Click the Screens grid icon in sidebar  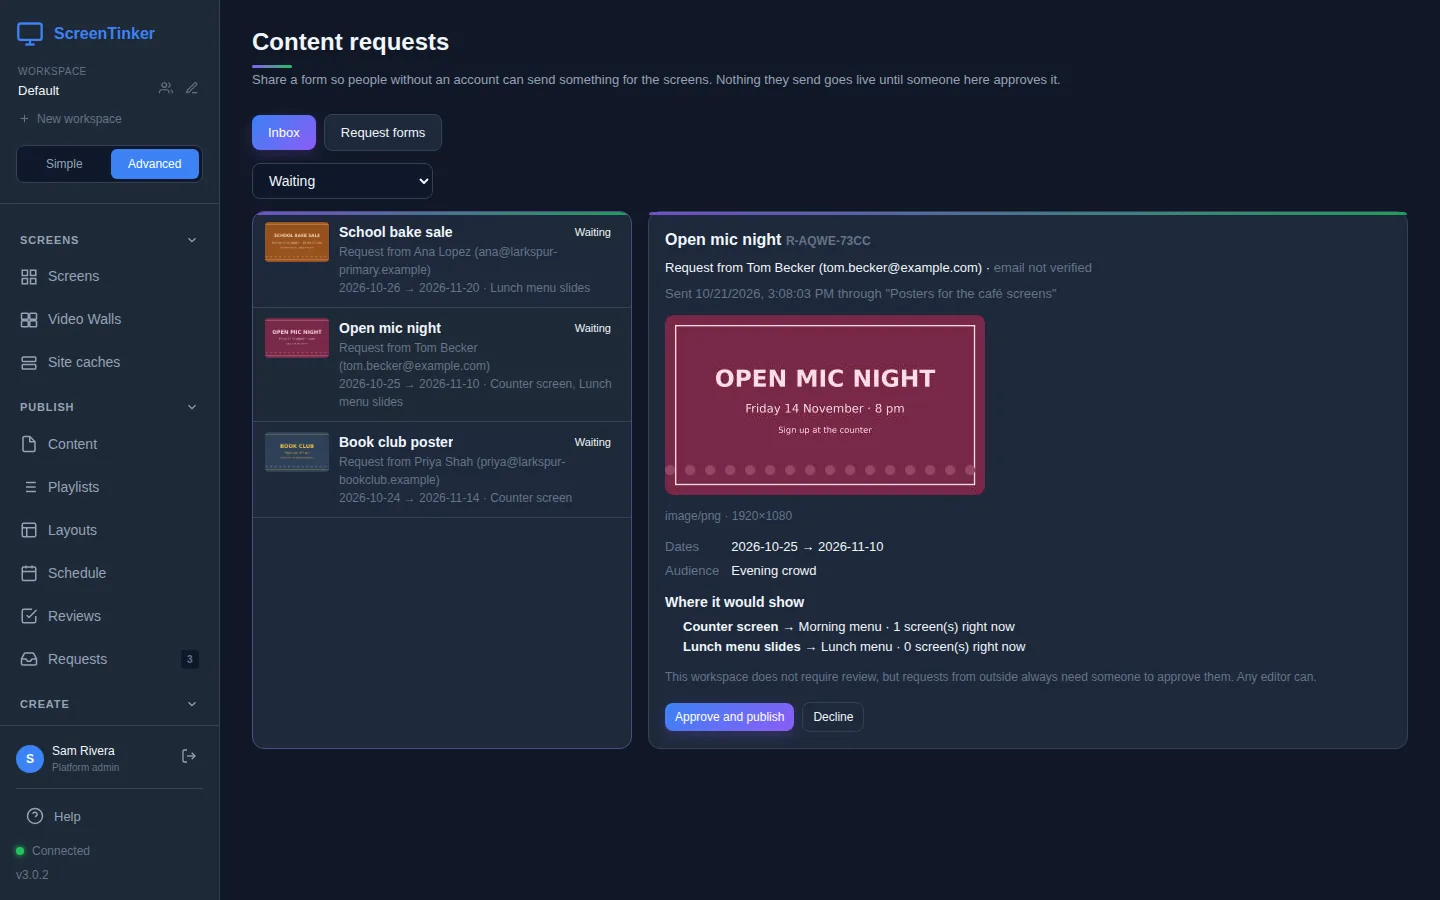pos(29,277)
